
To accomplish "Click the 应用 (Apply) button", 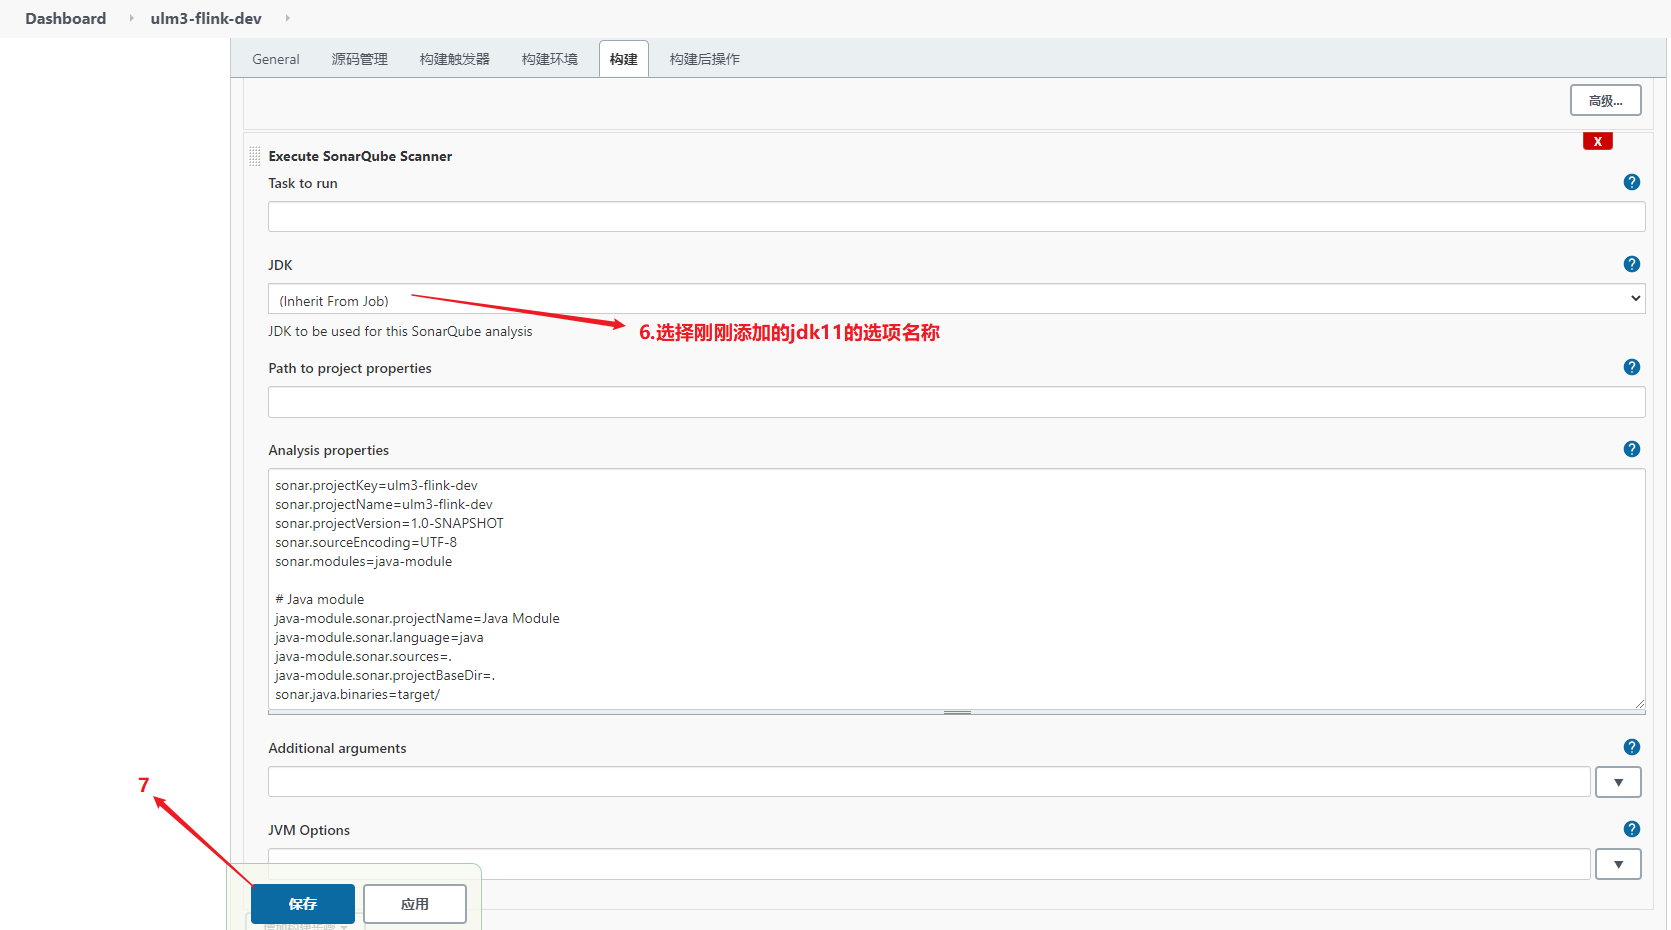I will coord(415,904).
